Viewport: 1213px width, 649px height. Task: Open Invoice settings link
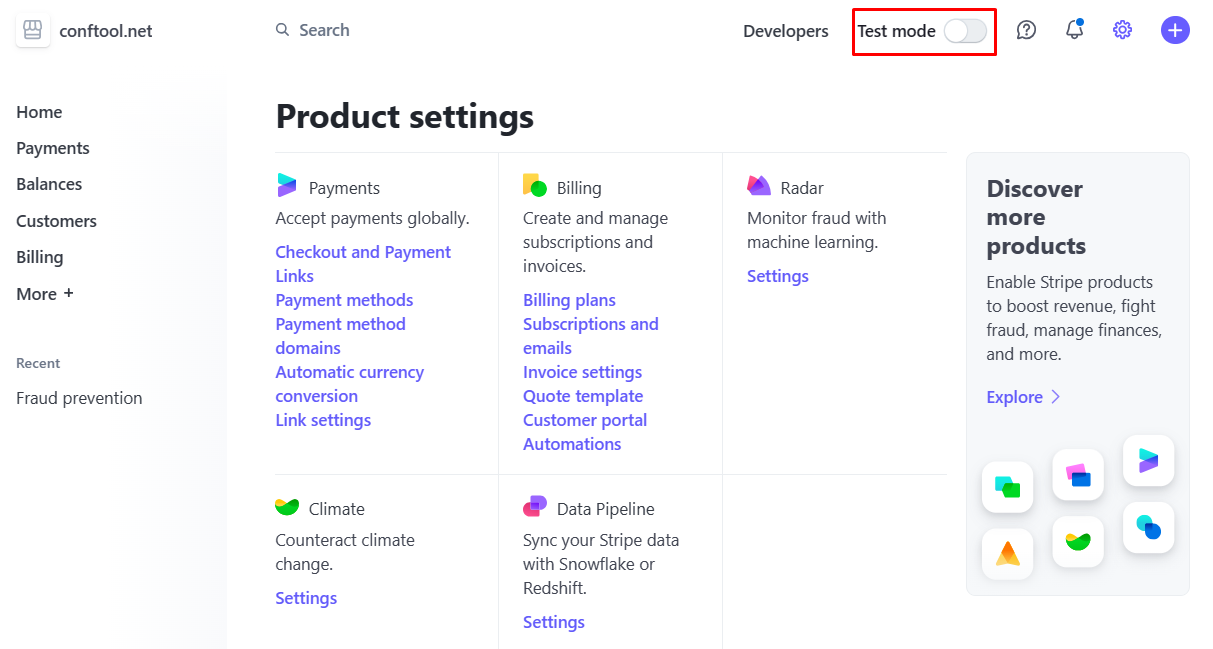[x=582, y=372]
